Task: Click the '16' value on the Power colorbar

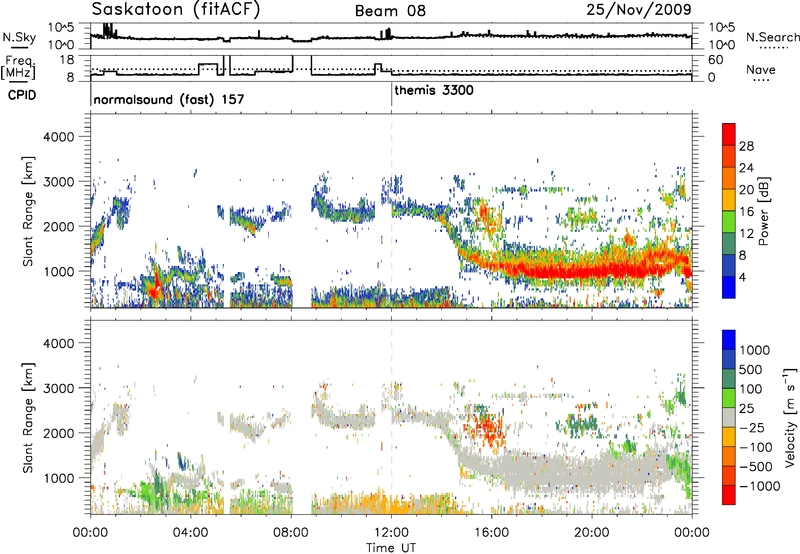Action: (x=746, y=212)
